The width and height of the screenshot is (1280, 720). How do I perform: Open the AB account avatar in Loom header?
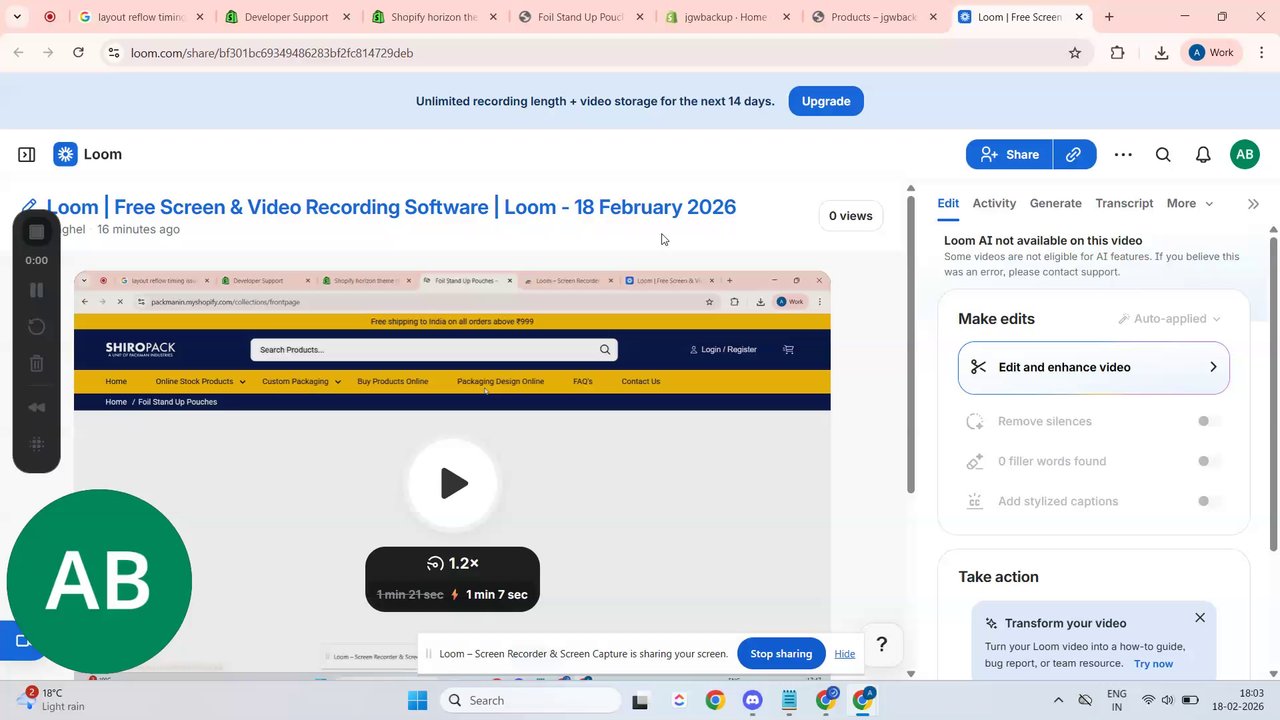click(x=1245, y=154)
